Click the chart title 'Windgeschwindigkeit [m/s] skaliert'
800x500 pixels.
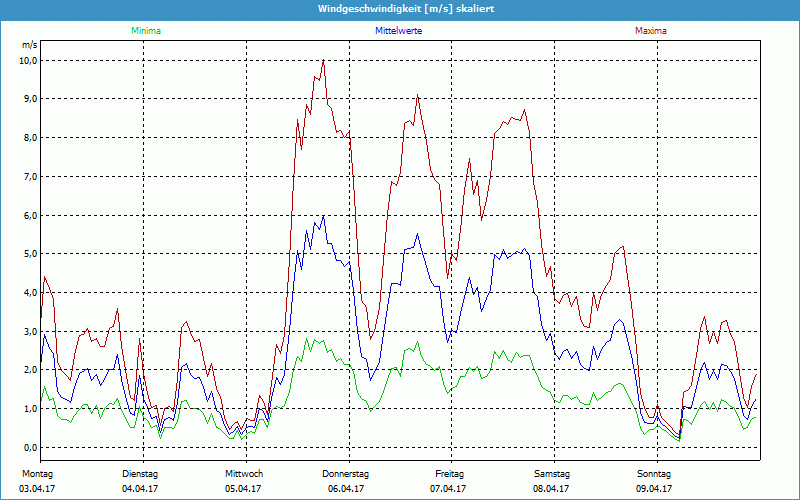click(406, 9)
